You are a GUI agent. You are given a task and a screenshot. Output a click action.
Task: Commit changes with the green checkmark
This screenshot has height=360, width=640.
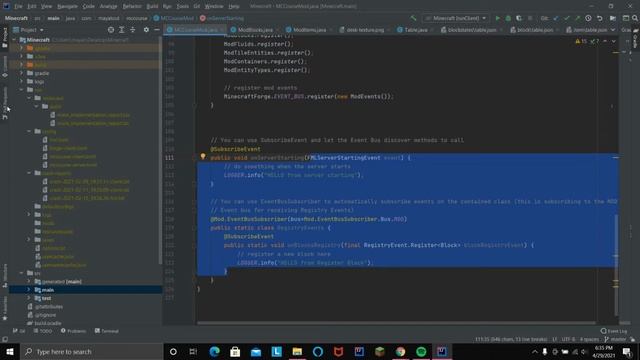pos(567,18)
